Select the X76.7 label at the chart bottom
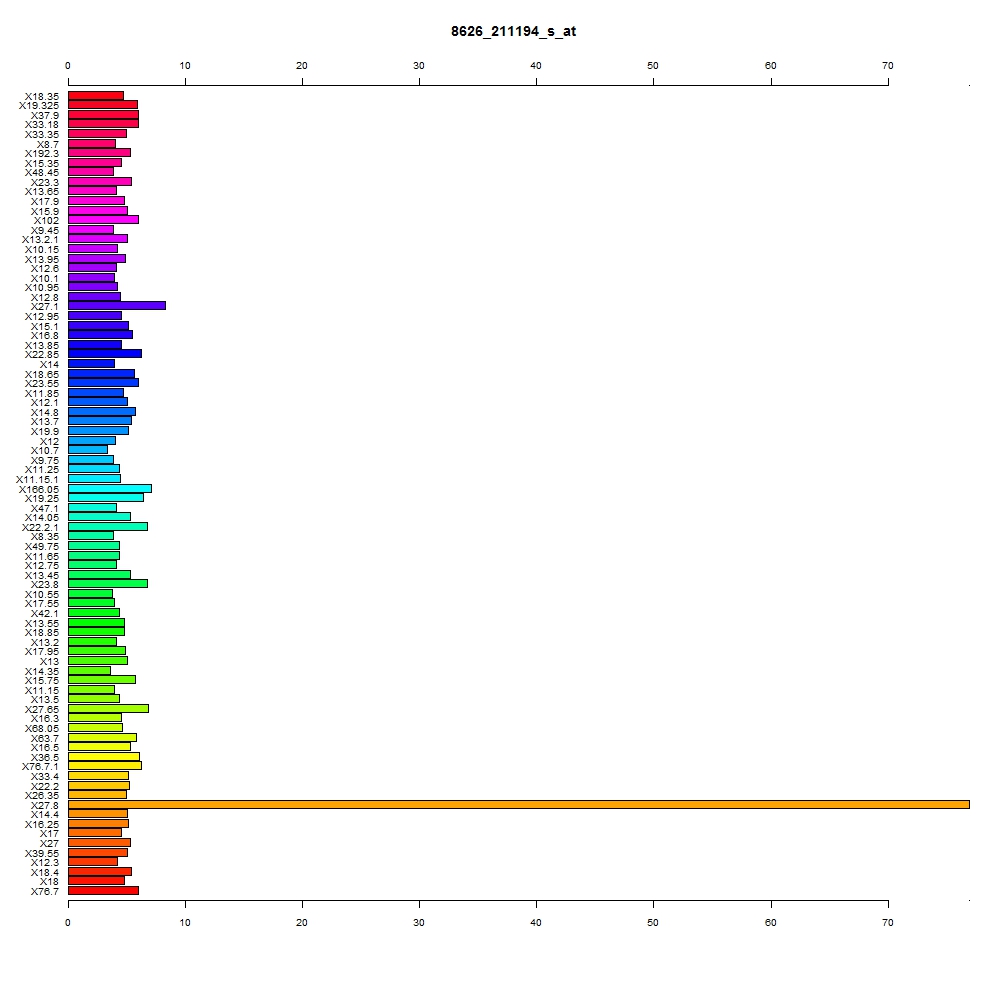 coord(45,892)
